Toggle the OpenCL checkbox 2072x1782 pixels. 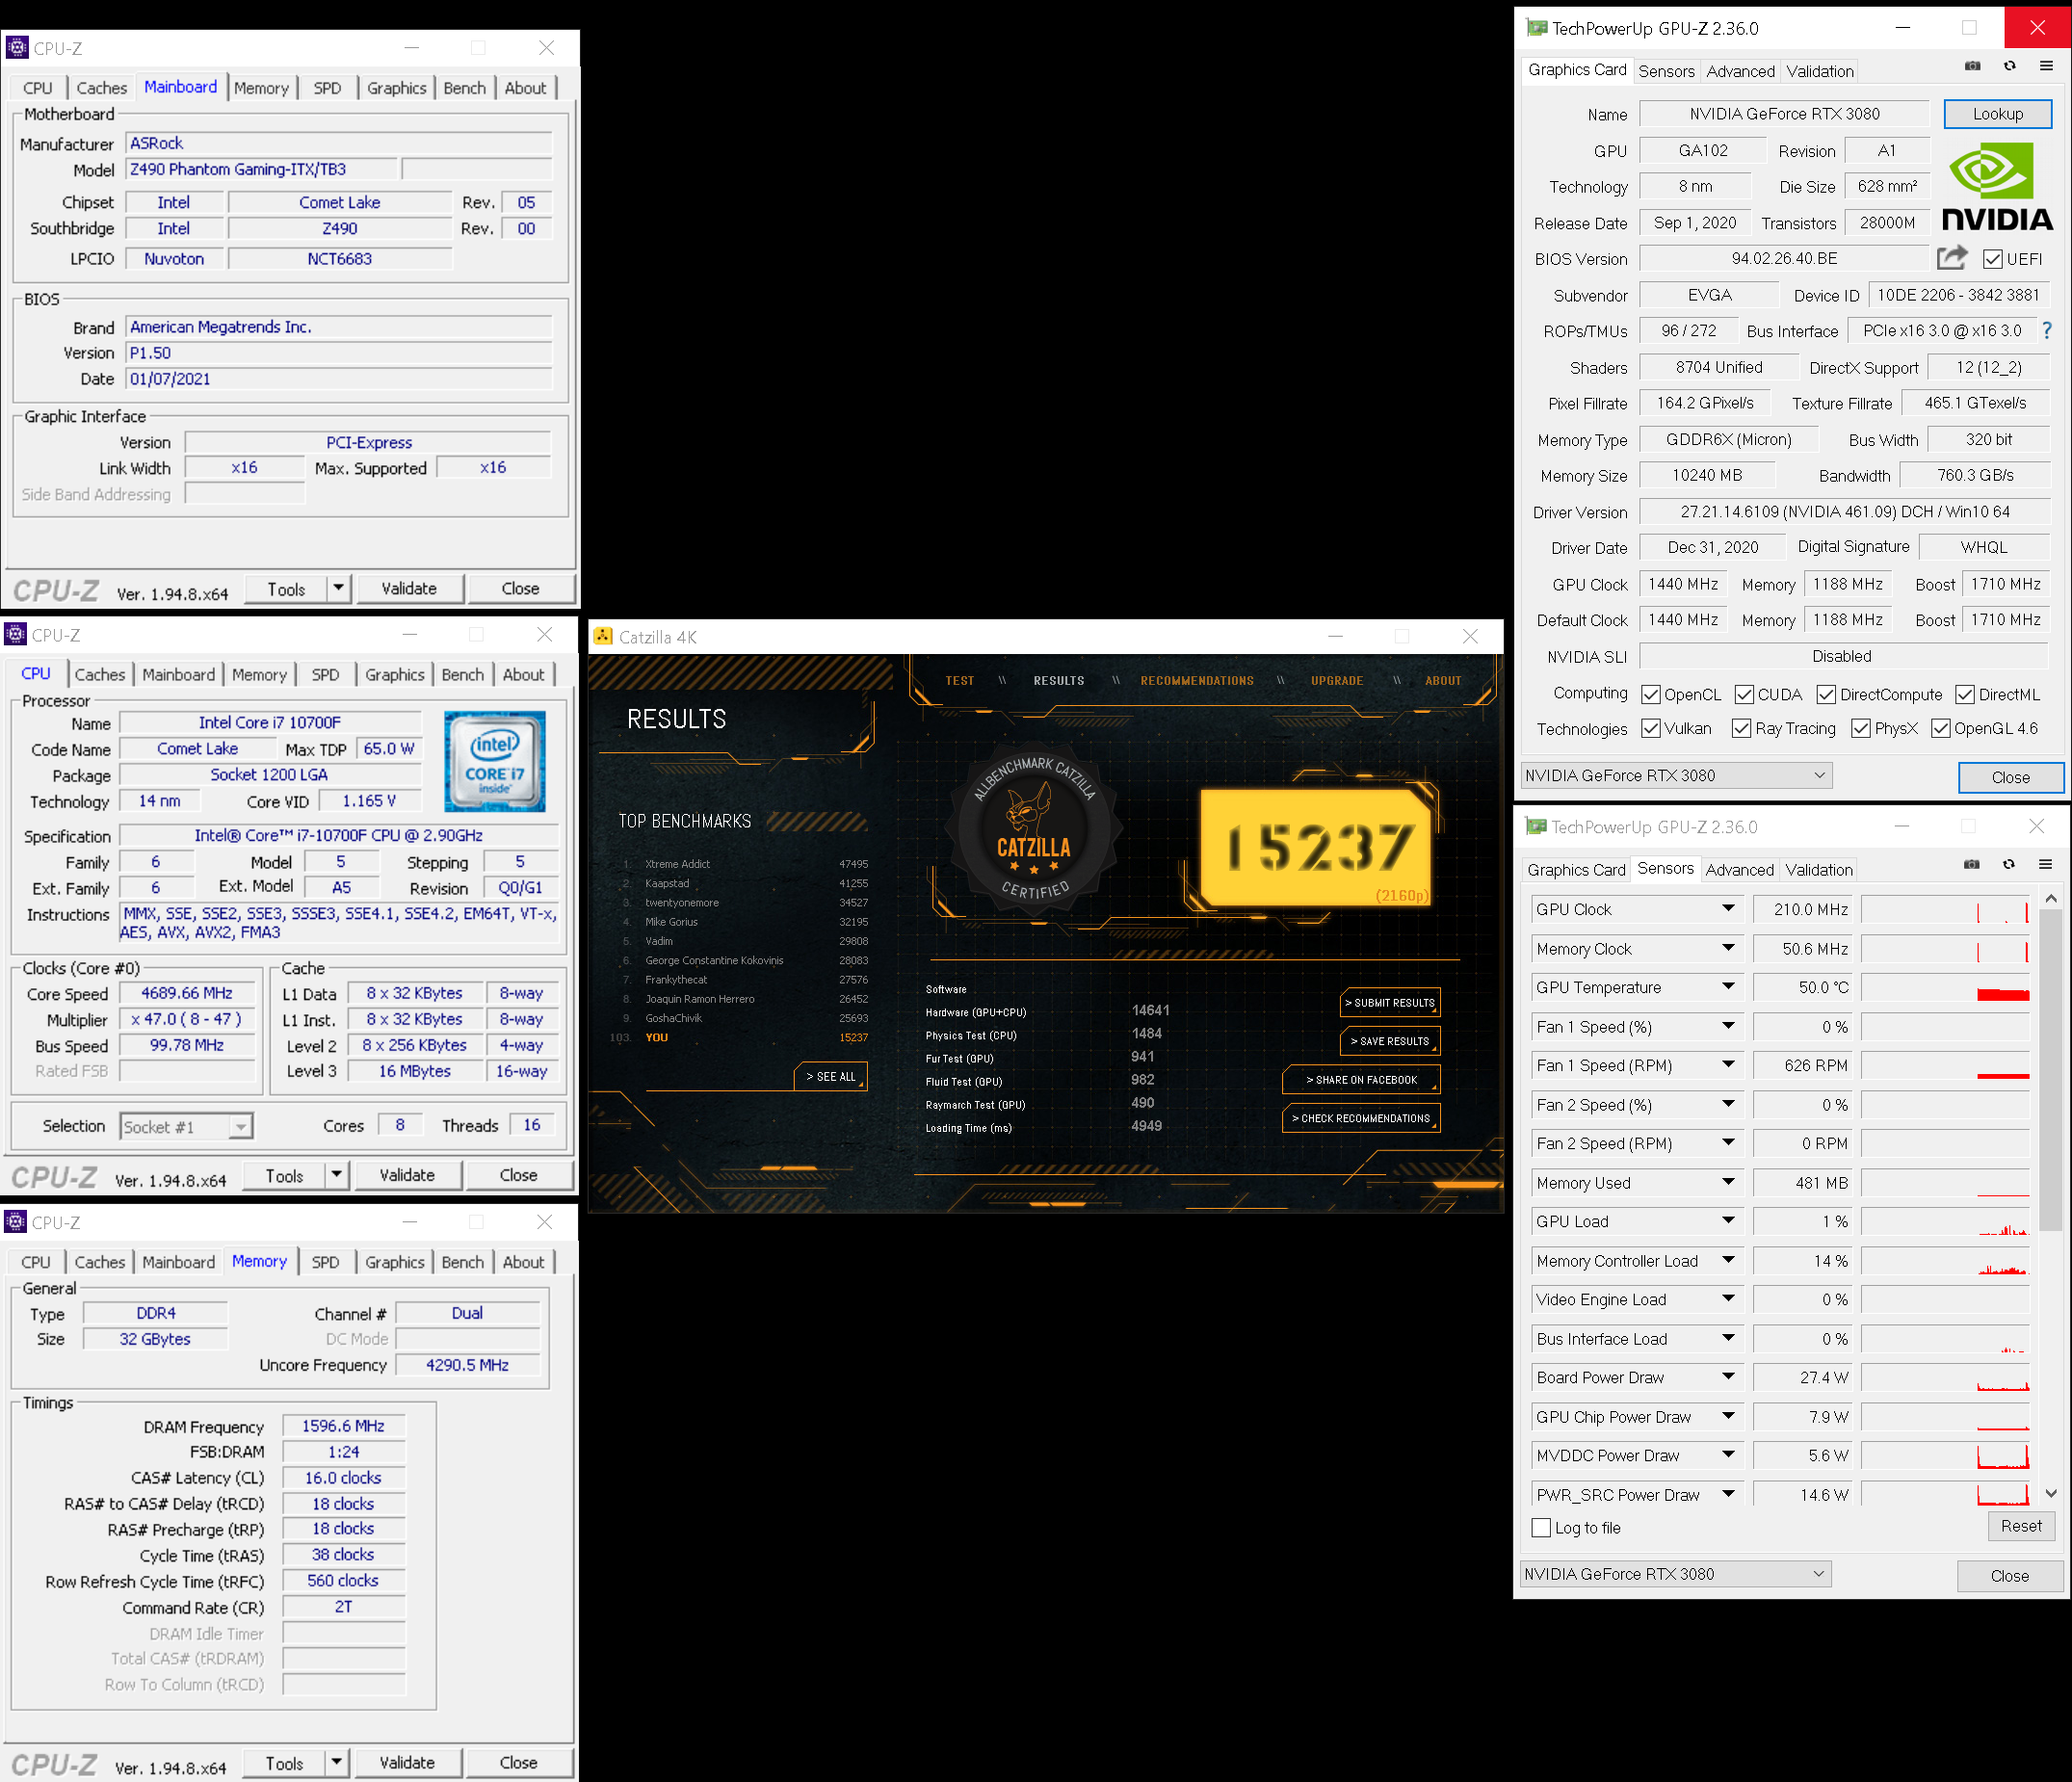(1651, 694)
